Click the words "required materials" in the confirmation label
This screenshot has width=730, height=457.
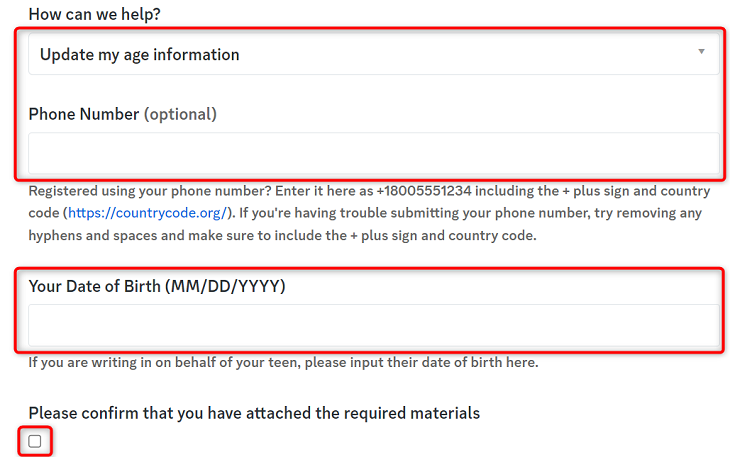click(x=411, y=413)
